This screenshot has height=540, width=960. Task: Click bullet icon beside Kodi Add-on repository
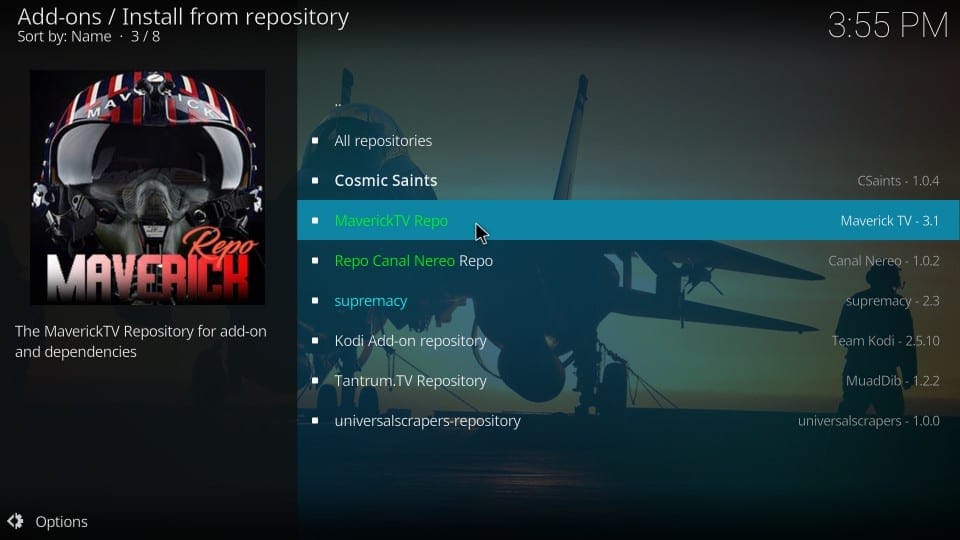[315, 340]
